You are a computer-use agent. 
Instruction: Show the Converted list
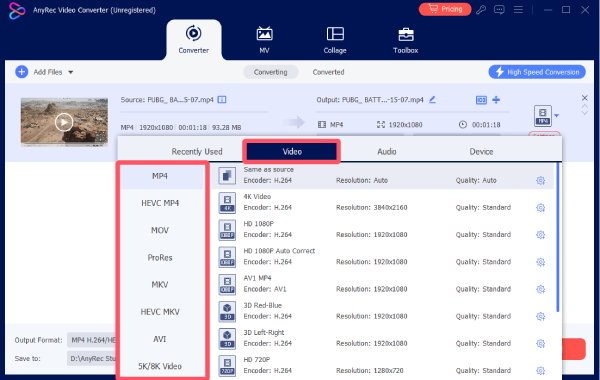328,72
